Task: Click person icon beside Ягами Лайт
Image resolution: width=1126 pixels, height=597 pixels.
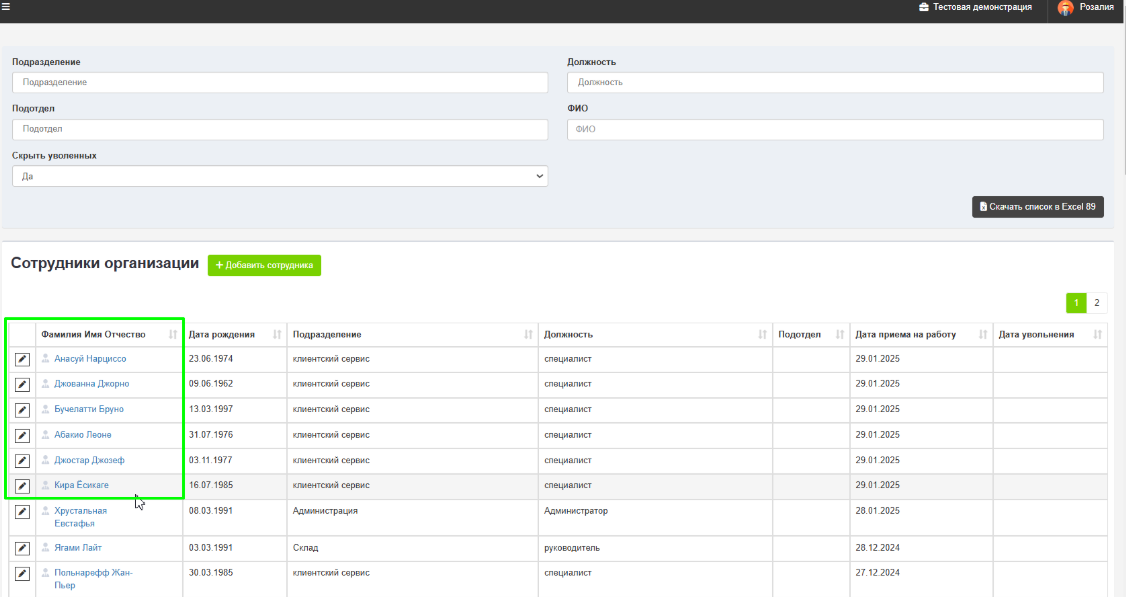Action: point(45,547)
